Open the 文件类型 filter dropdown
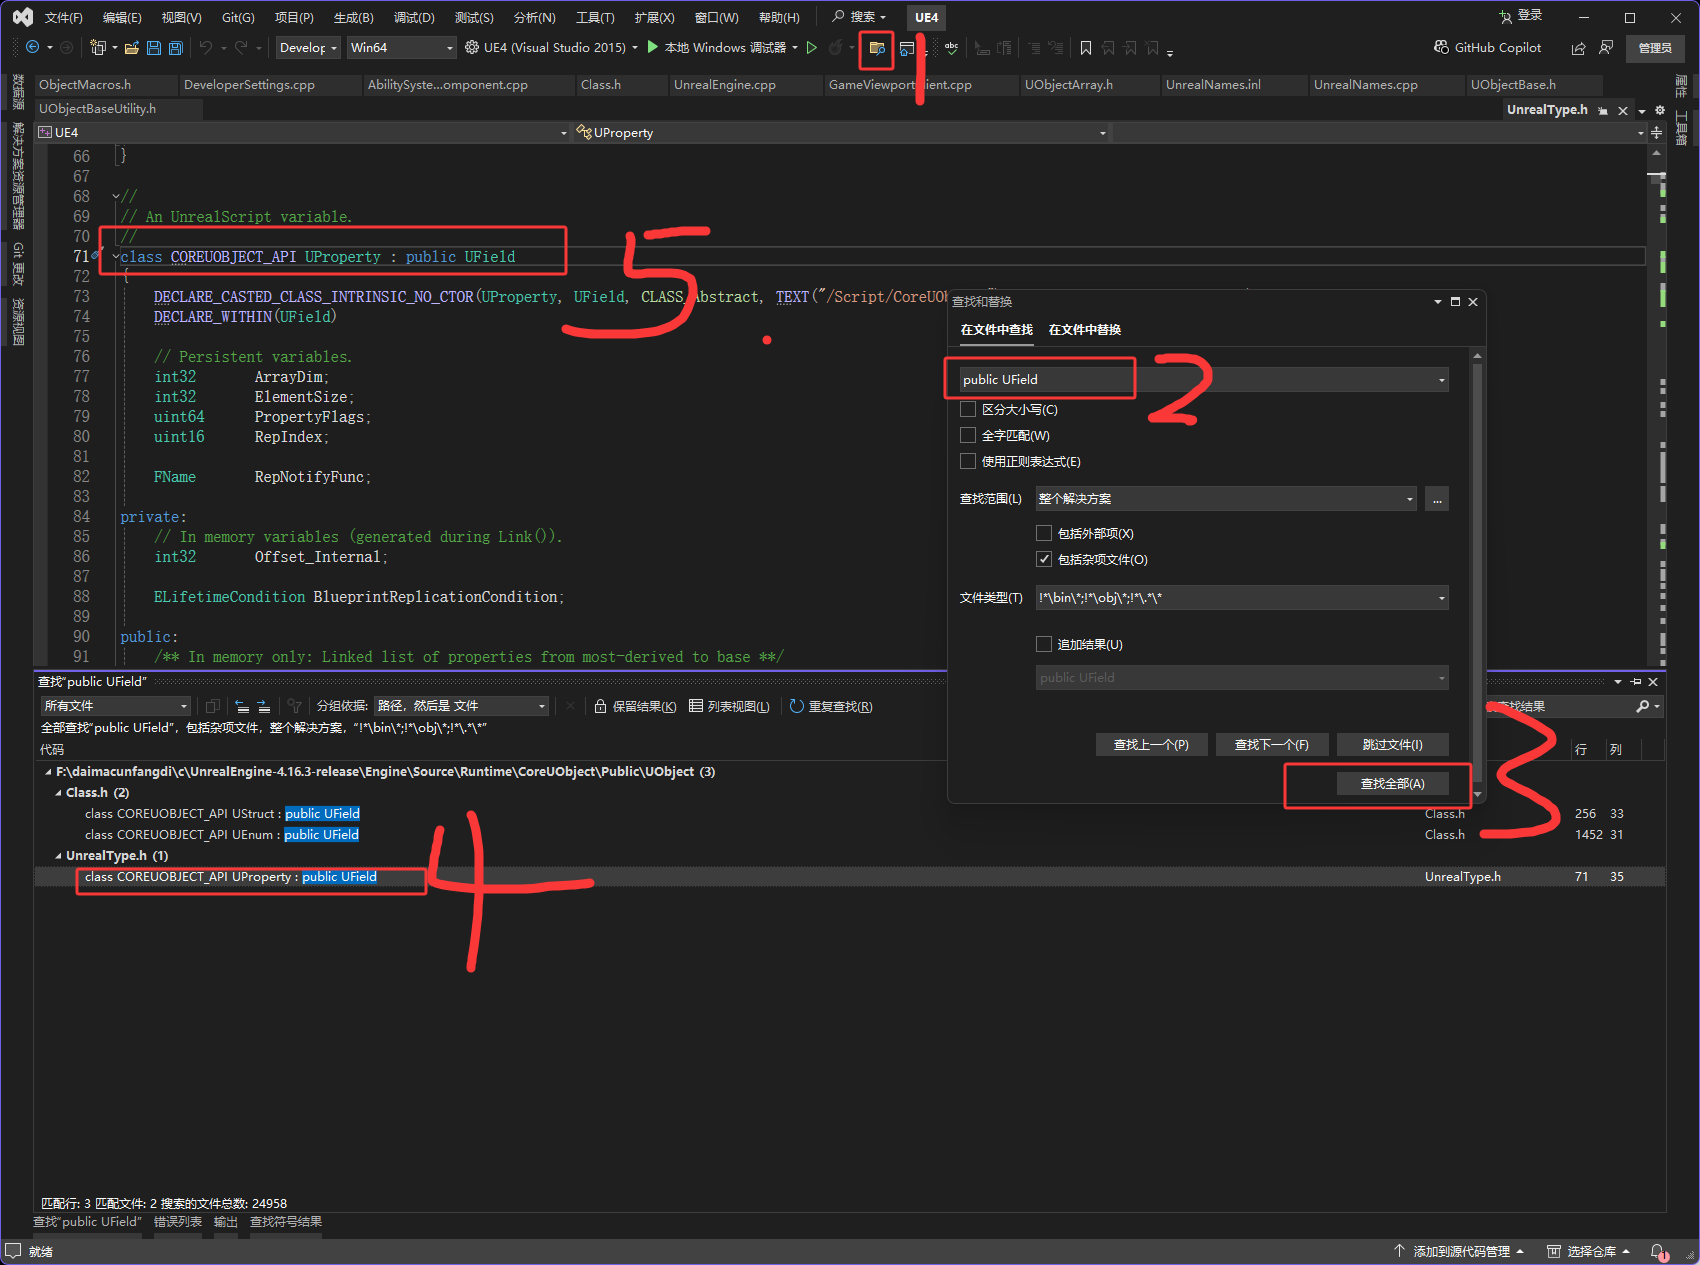This screenshot has width=1700, height=1265. (1242, 597)
